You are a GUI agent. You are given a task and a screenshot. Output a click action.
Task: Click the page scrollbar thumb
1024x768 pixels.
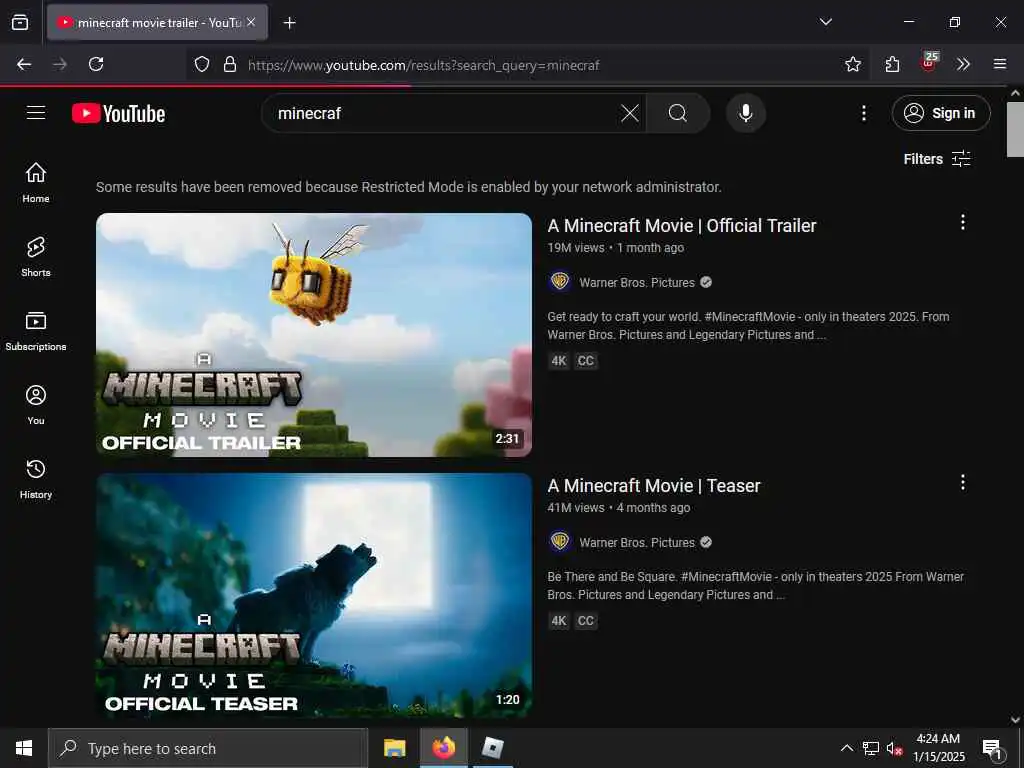click(1015, 129)
